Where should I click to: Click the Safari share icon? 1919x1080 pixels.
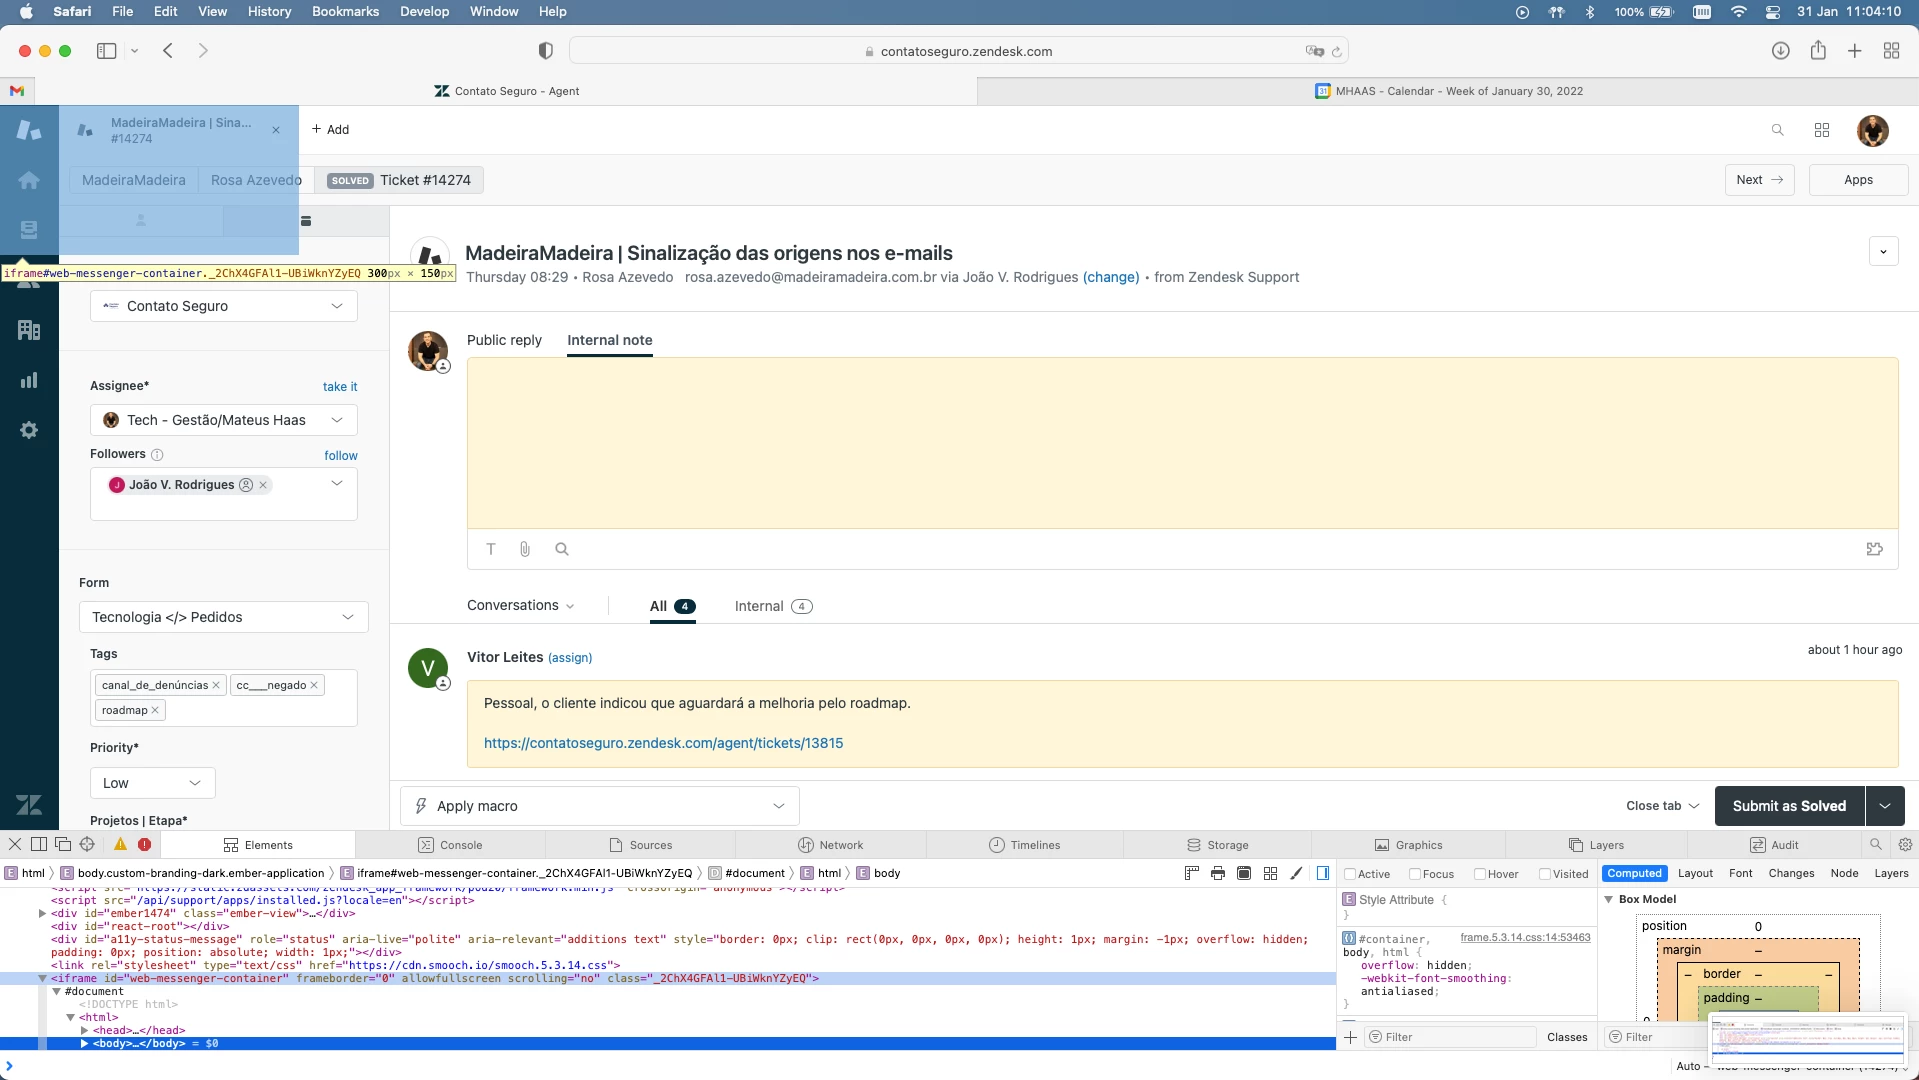pyautogui.click(x=1818, y=51)
